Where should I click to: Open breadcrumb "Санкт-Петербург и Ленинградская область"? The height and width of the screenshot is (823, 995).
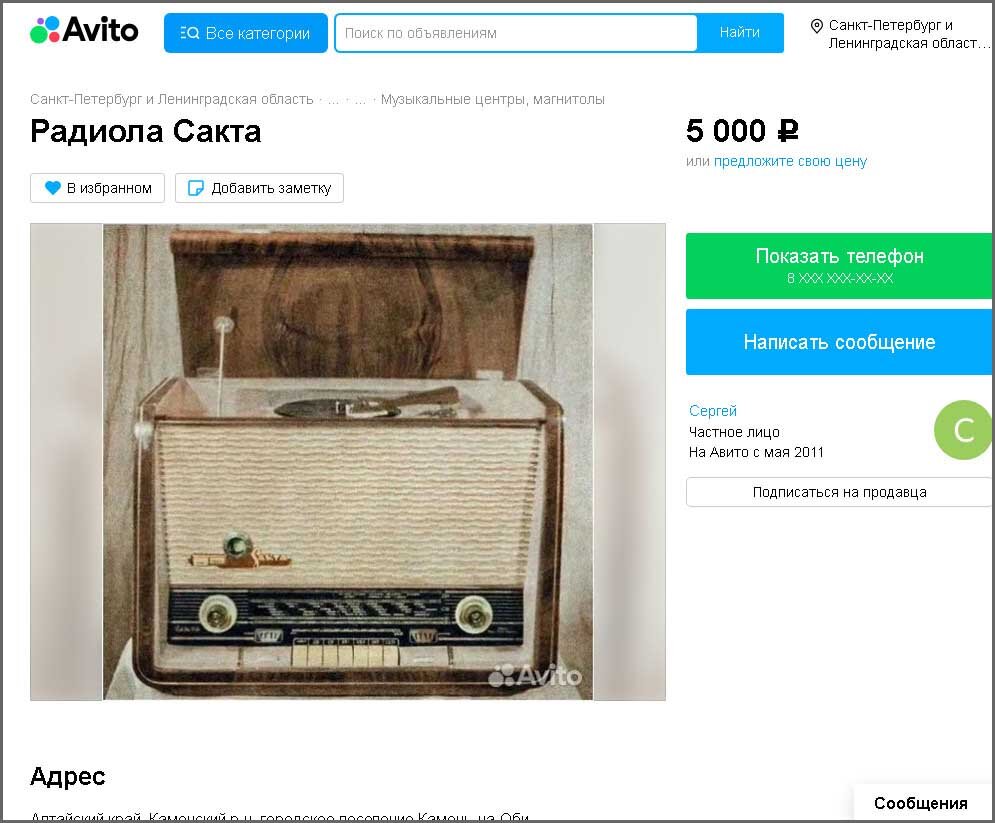pyautogui.click(x=171, y=100)
